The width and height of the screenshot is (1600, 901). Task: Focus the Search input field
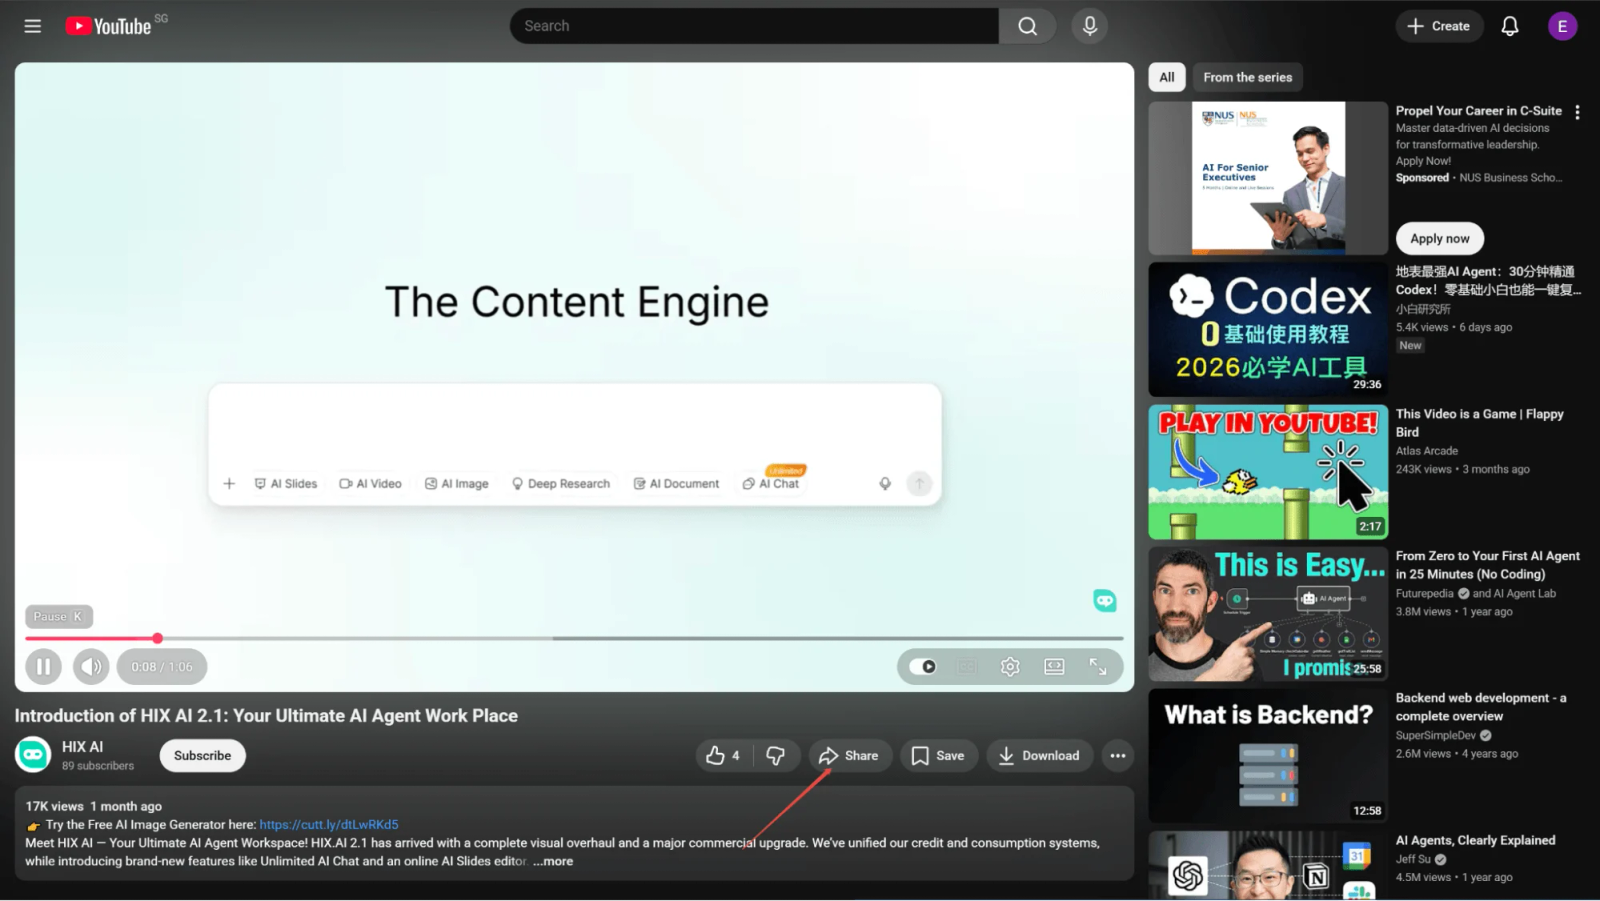coord(755,26)
